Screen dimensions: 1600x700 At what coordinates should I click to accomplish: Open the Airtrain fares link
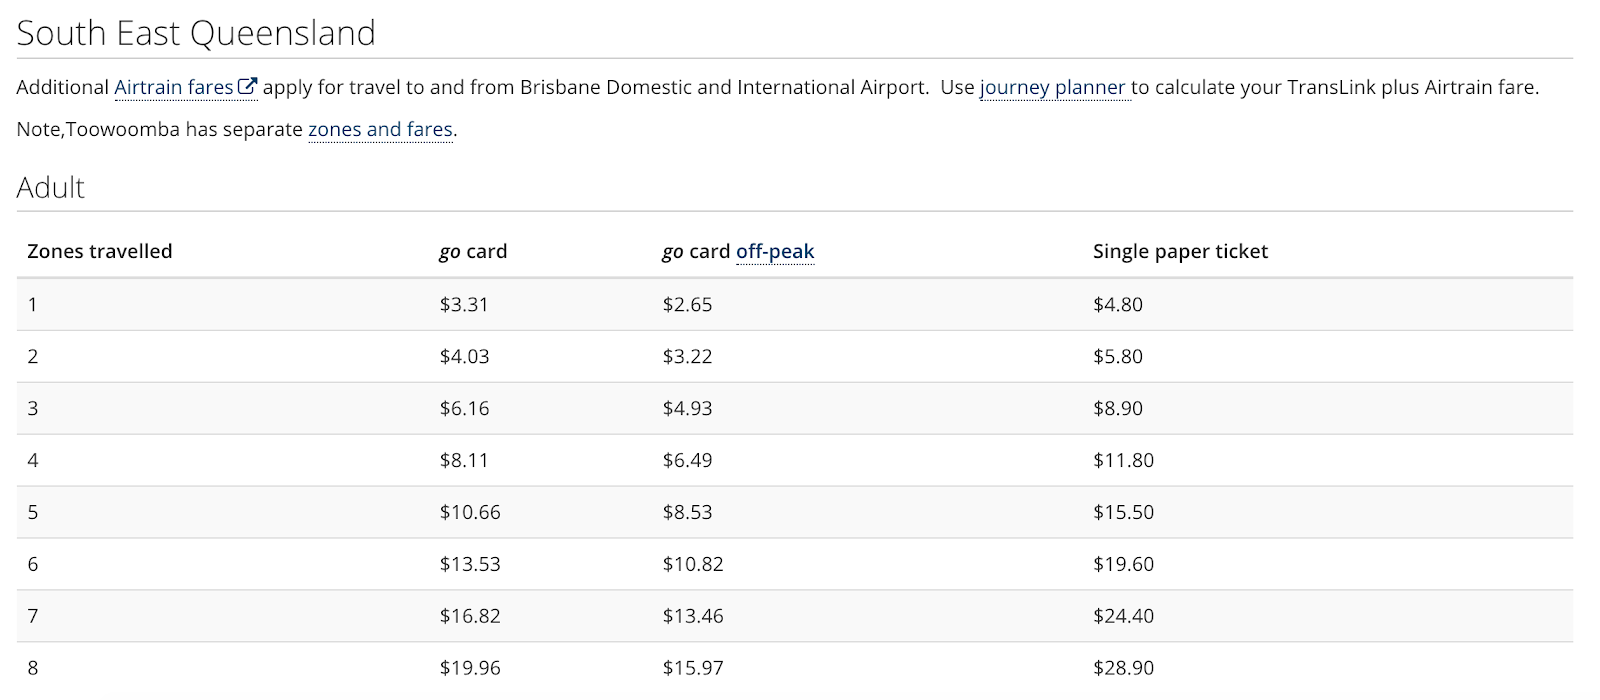[x=174, y=88]
